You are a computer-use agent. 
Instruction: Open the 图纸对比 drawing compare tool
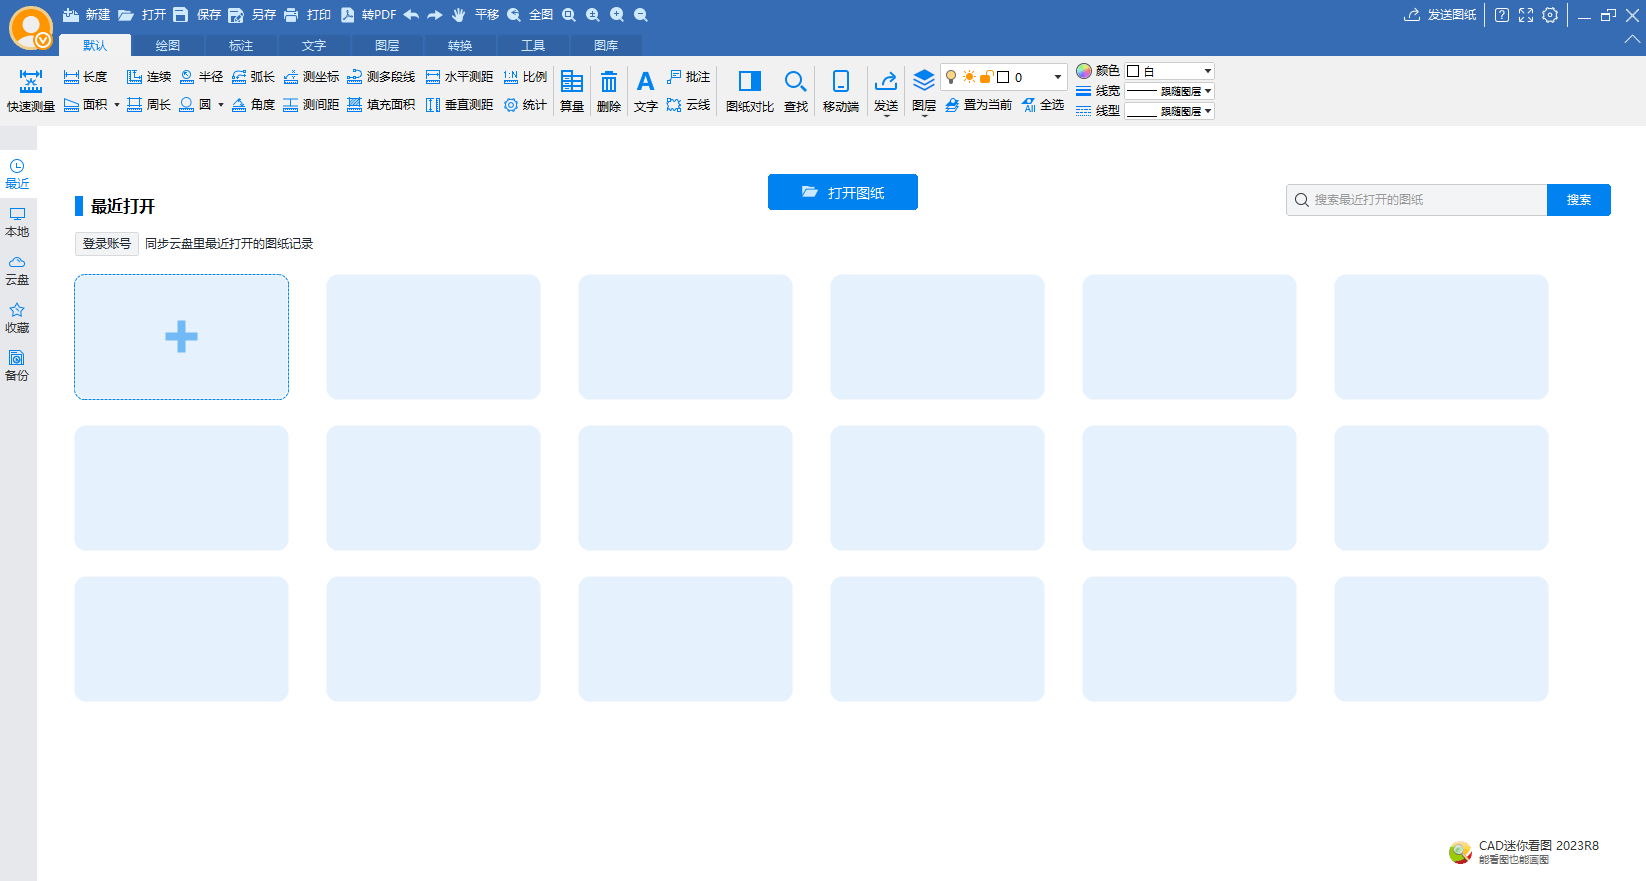tap(749, 90)
